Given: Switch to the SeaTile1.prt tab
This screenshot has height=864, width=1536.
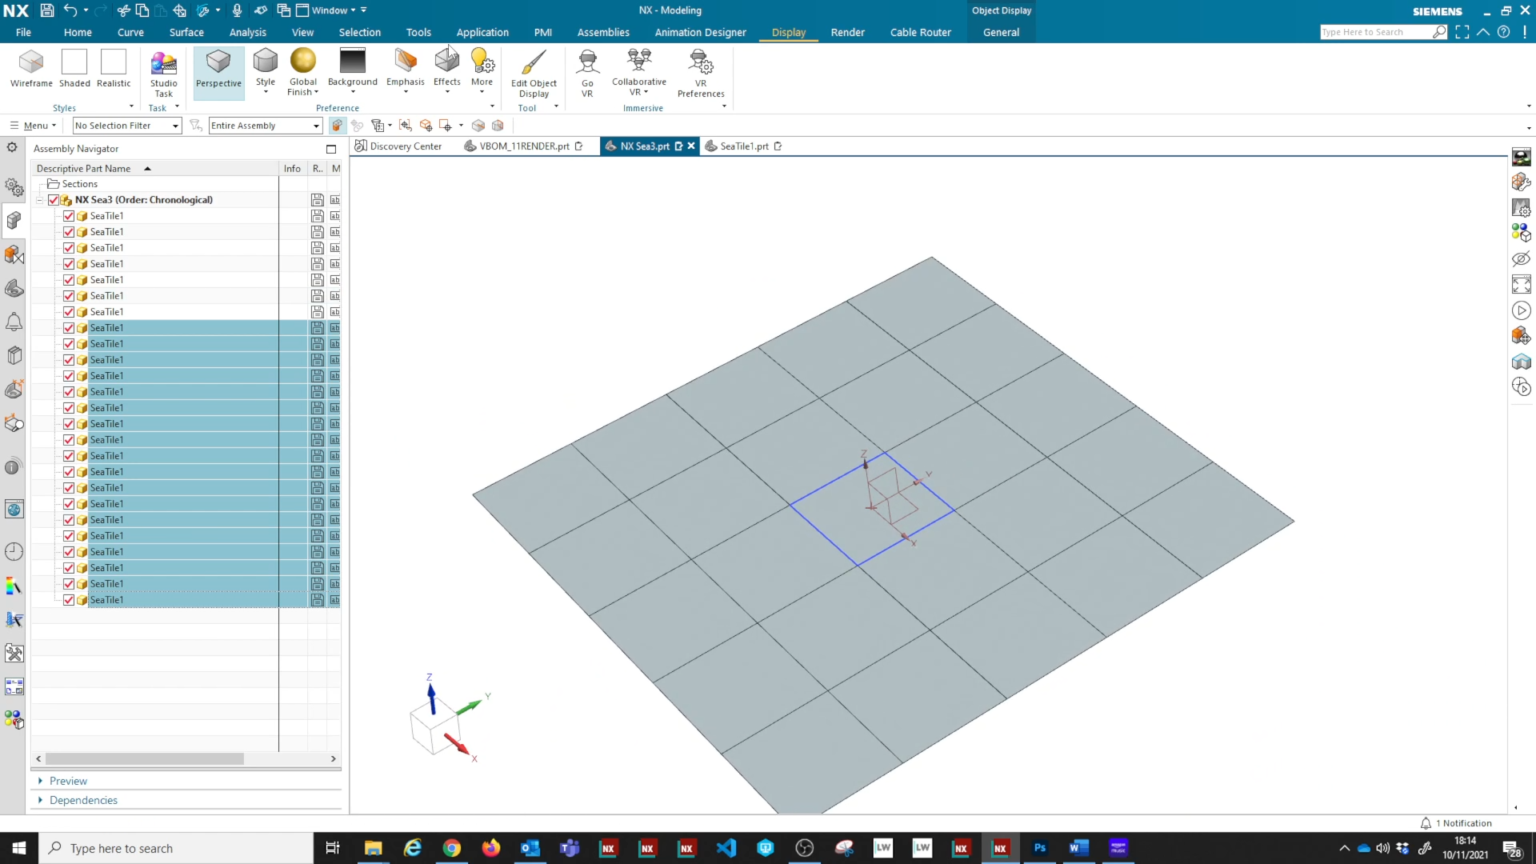Looking at the screenshot, I should click(744, 146).
